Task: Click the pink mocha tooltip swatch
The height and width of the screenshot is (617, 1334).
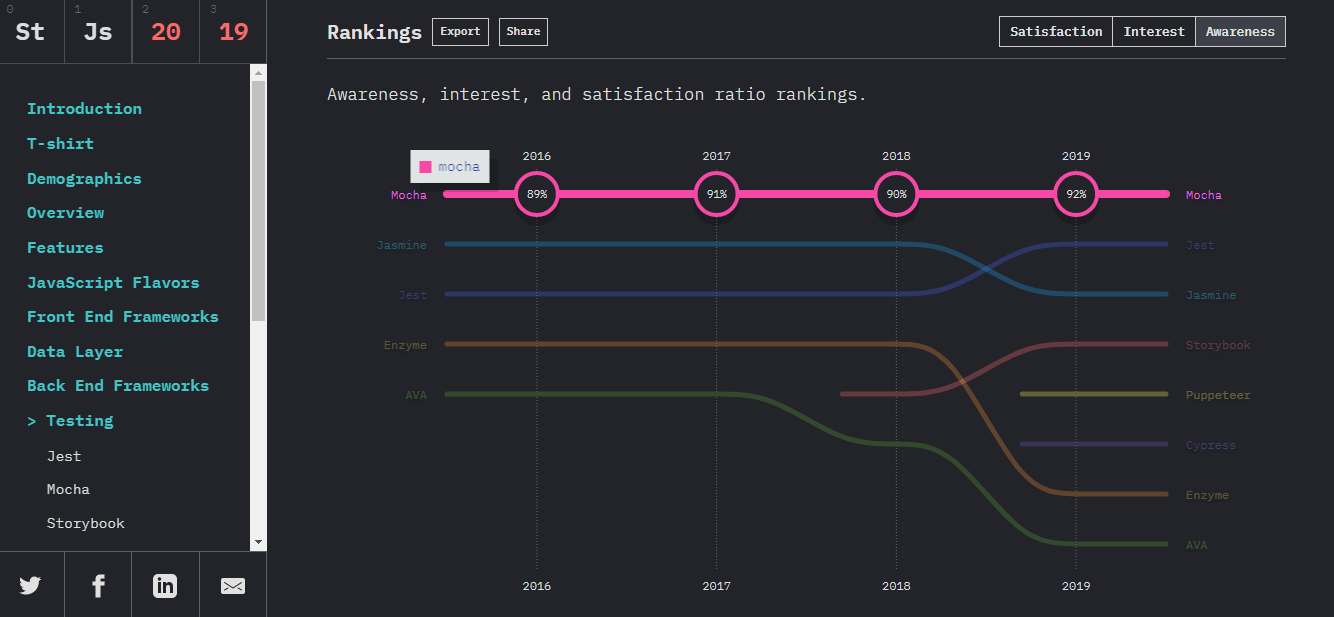Action: pos(425,167)
